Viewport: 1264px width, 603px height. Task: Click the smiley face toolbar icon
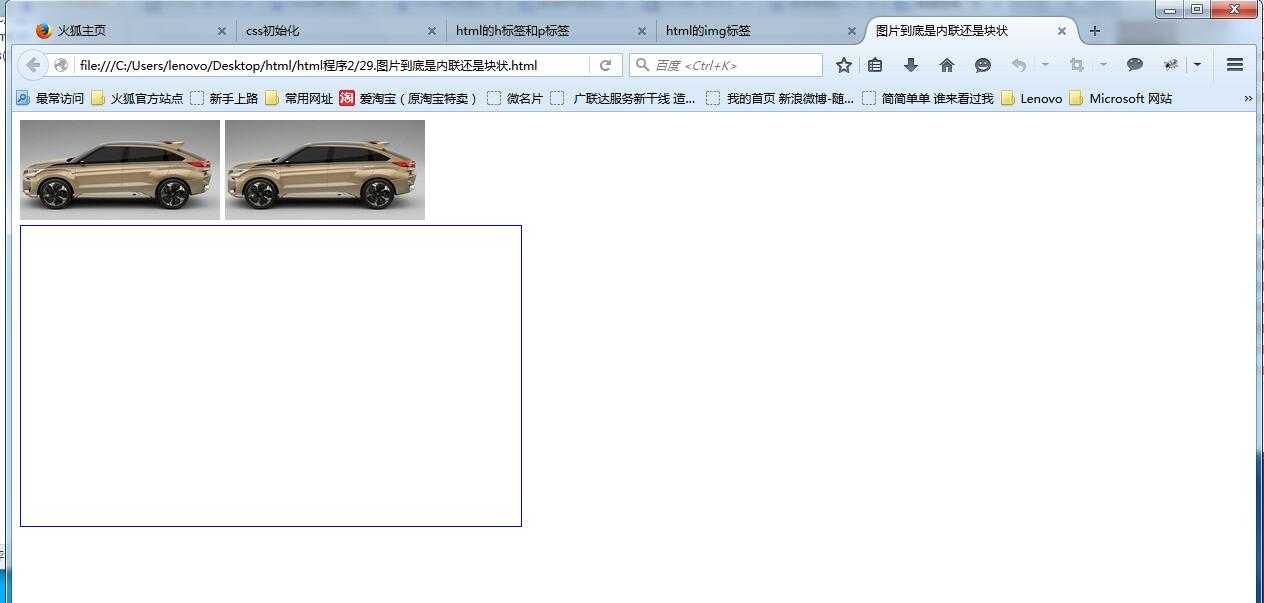click(x=983, y=65)
